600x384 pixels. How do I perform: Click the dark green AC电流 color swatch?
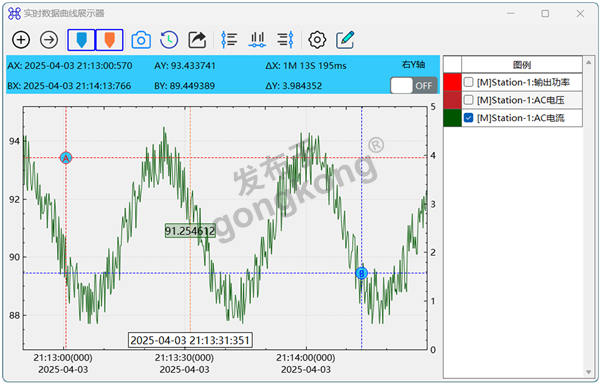(453, 118)
